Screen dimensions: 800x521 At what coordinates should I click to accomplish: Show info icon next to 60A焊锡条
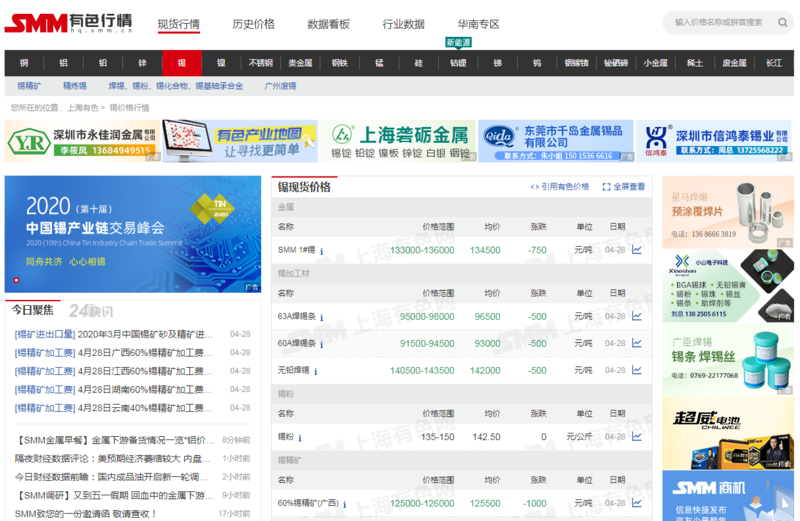click(321, 344)
